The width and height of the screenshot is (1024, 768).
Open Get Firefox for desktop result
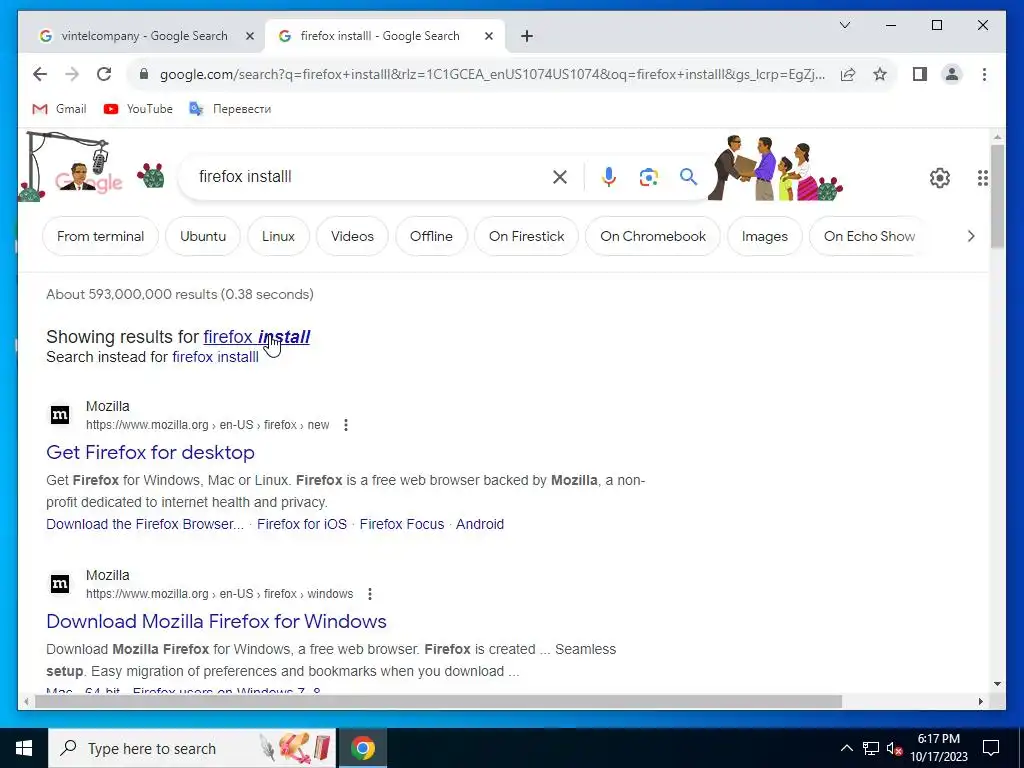pos(150,453)
